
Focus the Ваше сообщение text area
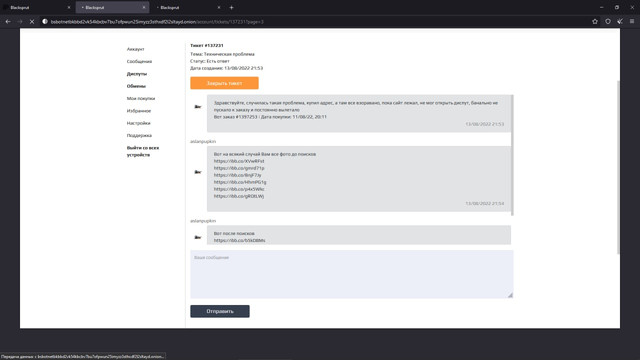pyautogui.click(x=351, y=274)
